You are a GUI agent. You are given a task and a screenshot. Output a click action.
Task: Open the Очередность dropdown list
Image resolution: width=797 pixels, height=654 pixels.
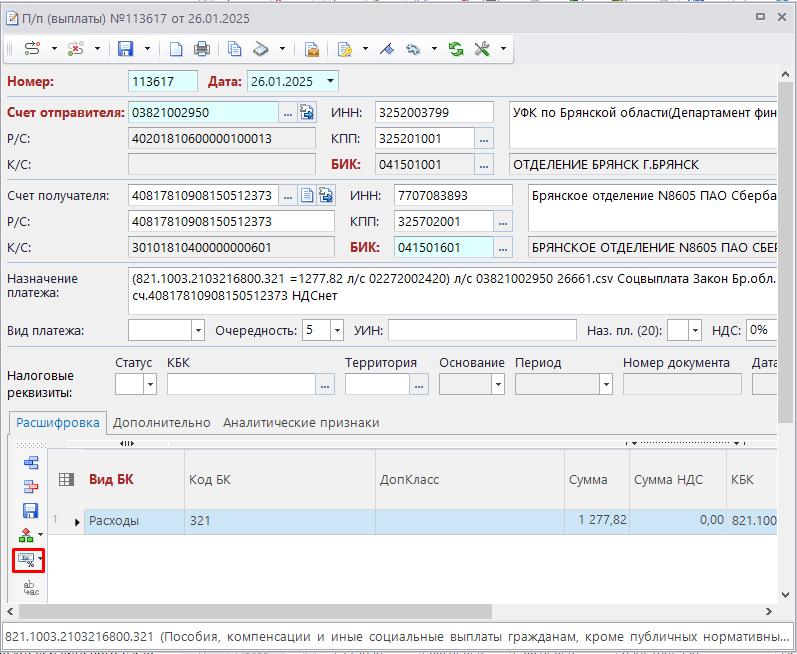coord(336,330)
